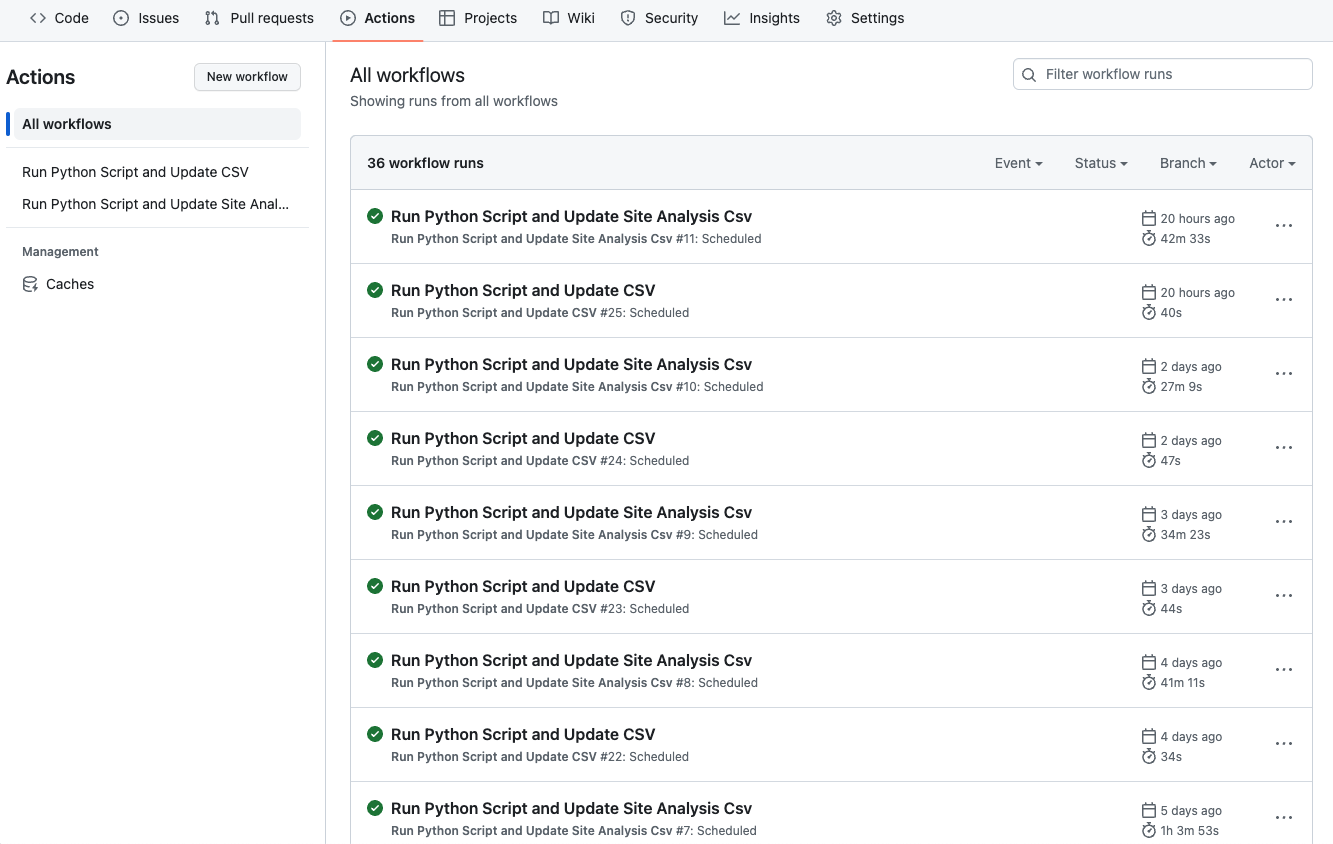The width and height of the screenshot is (1333, 844).
Task: Open repository Settings tab
Action: pos(865,18)
